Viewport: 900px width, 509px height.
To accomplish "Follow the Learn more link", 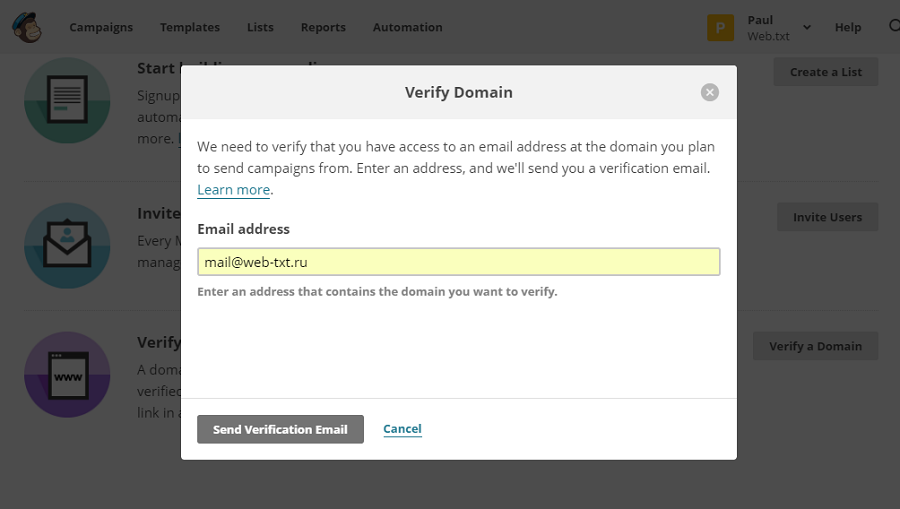I will point(233,190).
